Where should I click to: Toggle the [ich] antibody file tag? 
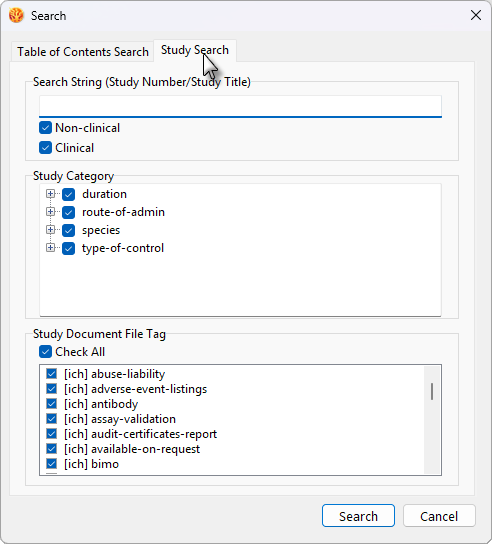click(51, 404)
